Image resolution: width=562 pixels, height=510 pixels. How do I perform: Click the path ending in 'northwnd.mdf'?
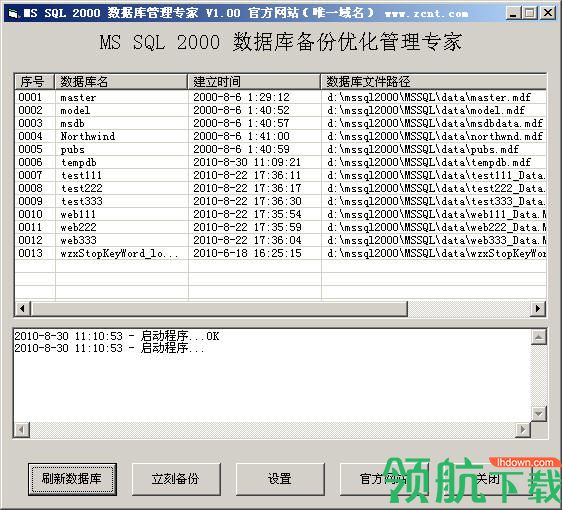(x=435, y=136)
